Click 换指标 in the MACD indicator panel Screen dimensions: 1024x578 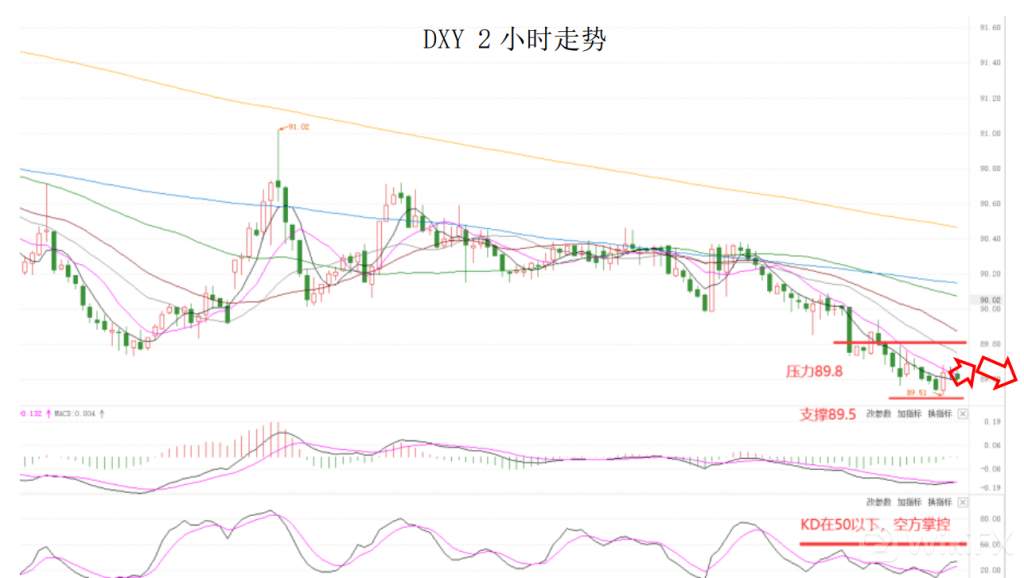(x=940, y=414)
